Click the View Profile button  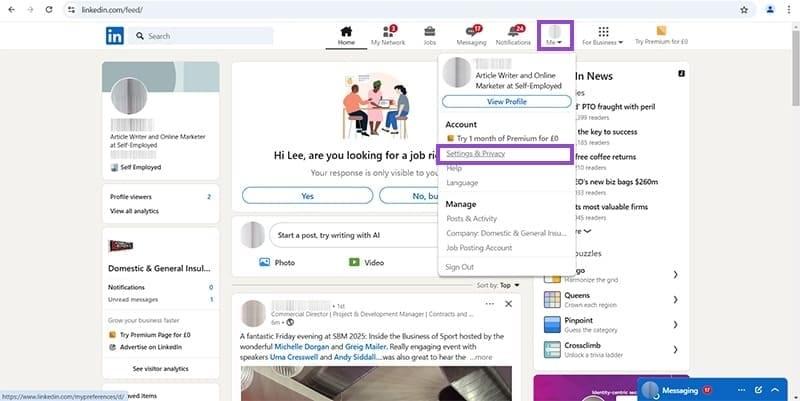click(x=507, y=102)
